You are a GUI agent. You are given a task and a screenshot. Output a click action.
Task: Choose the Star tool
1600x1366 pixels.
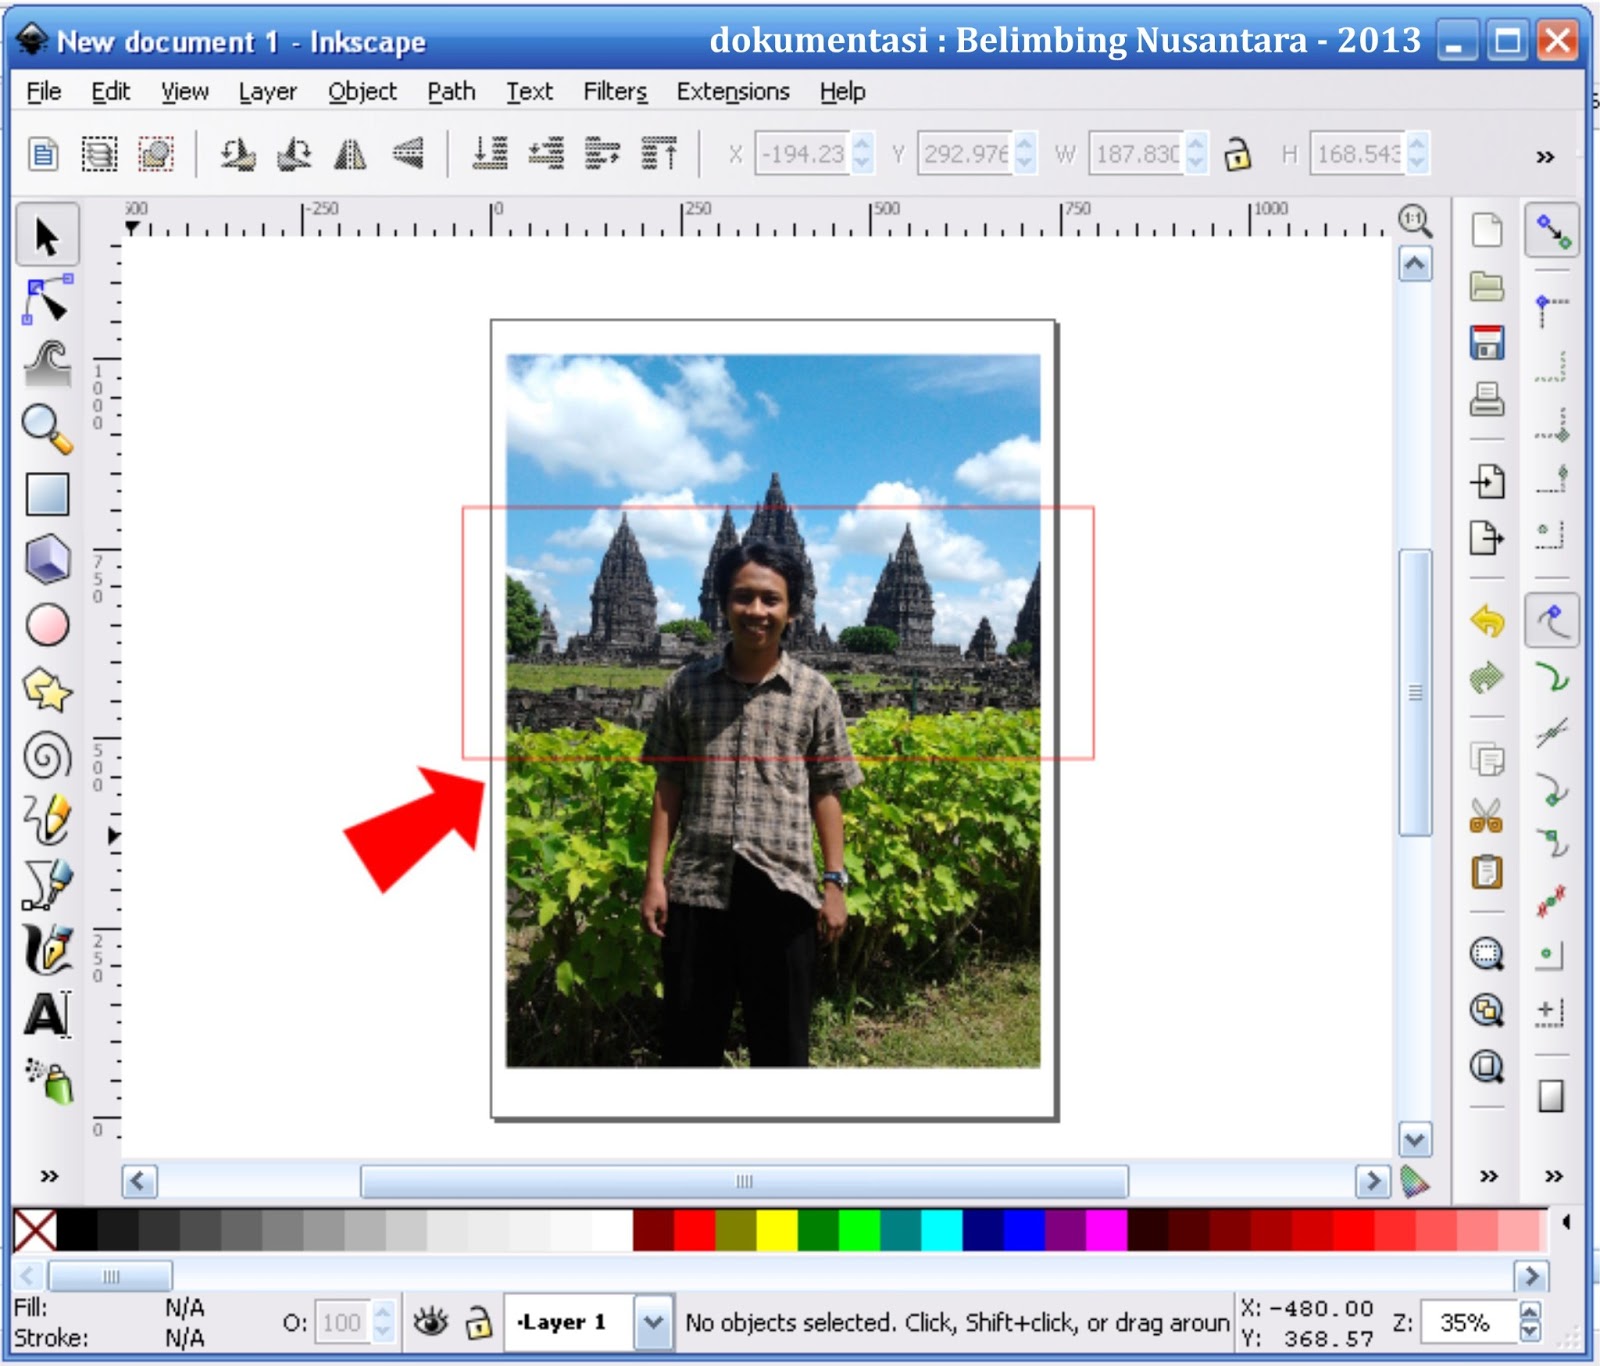click(x=45, y=688)
